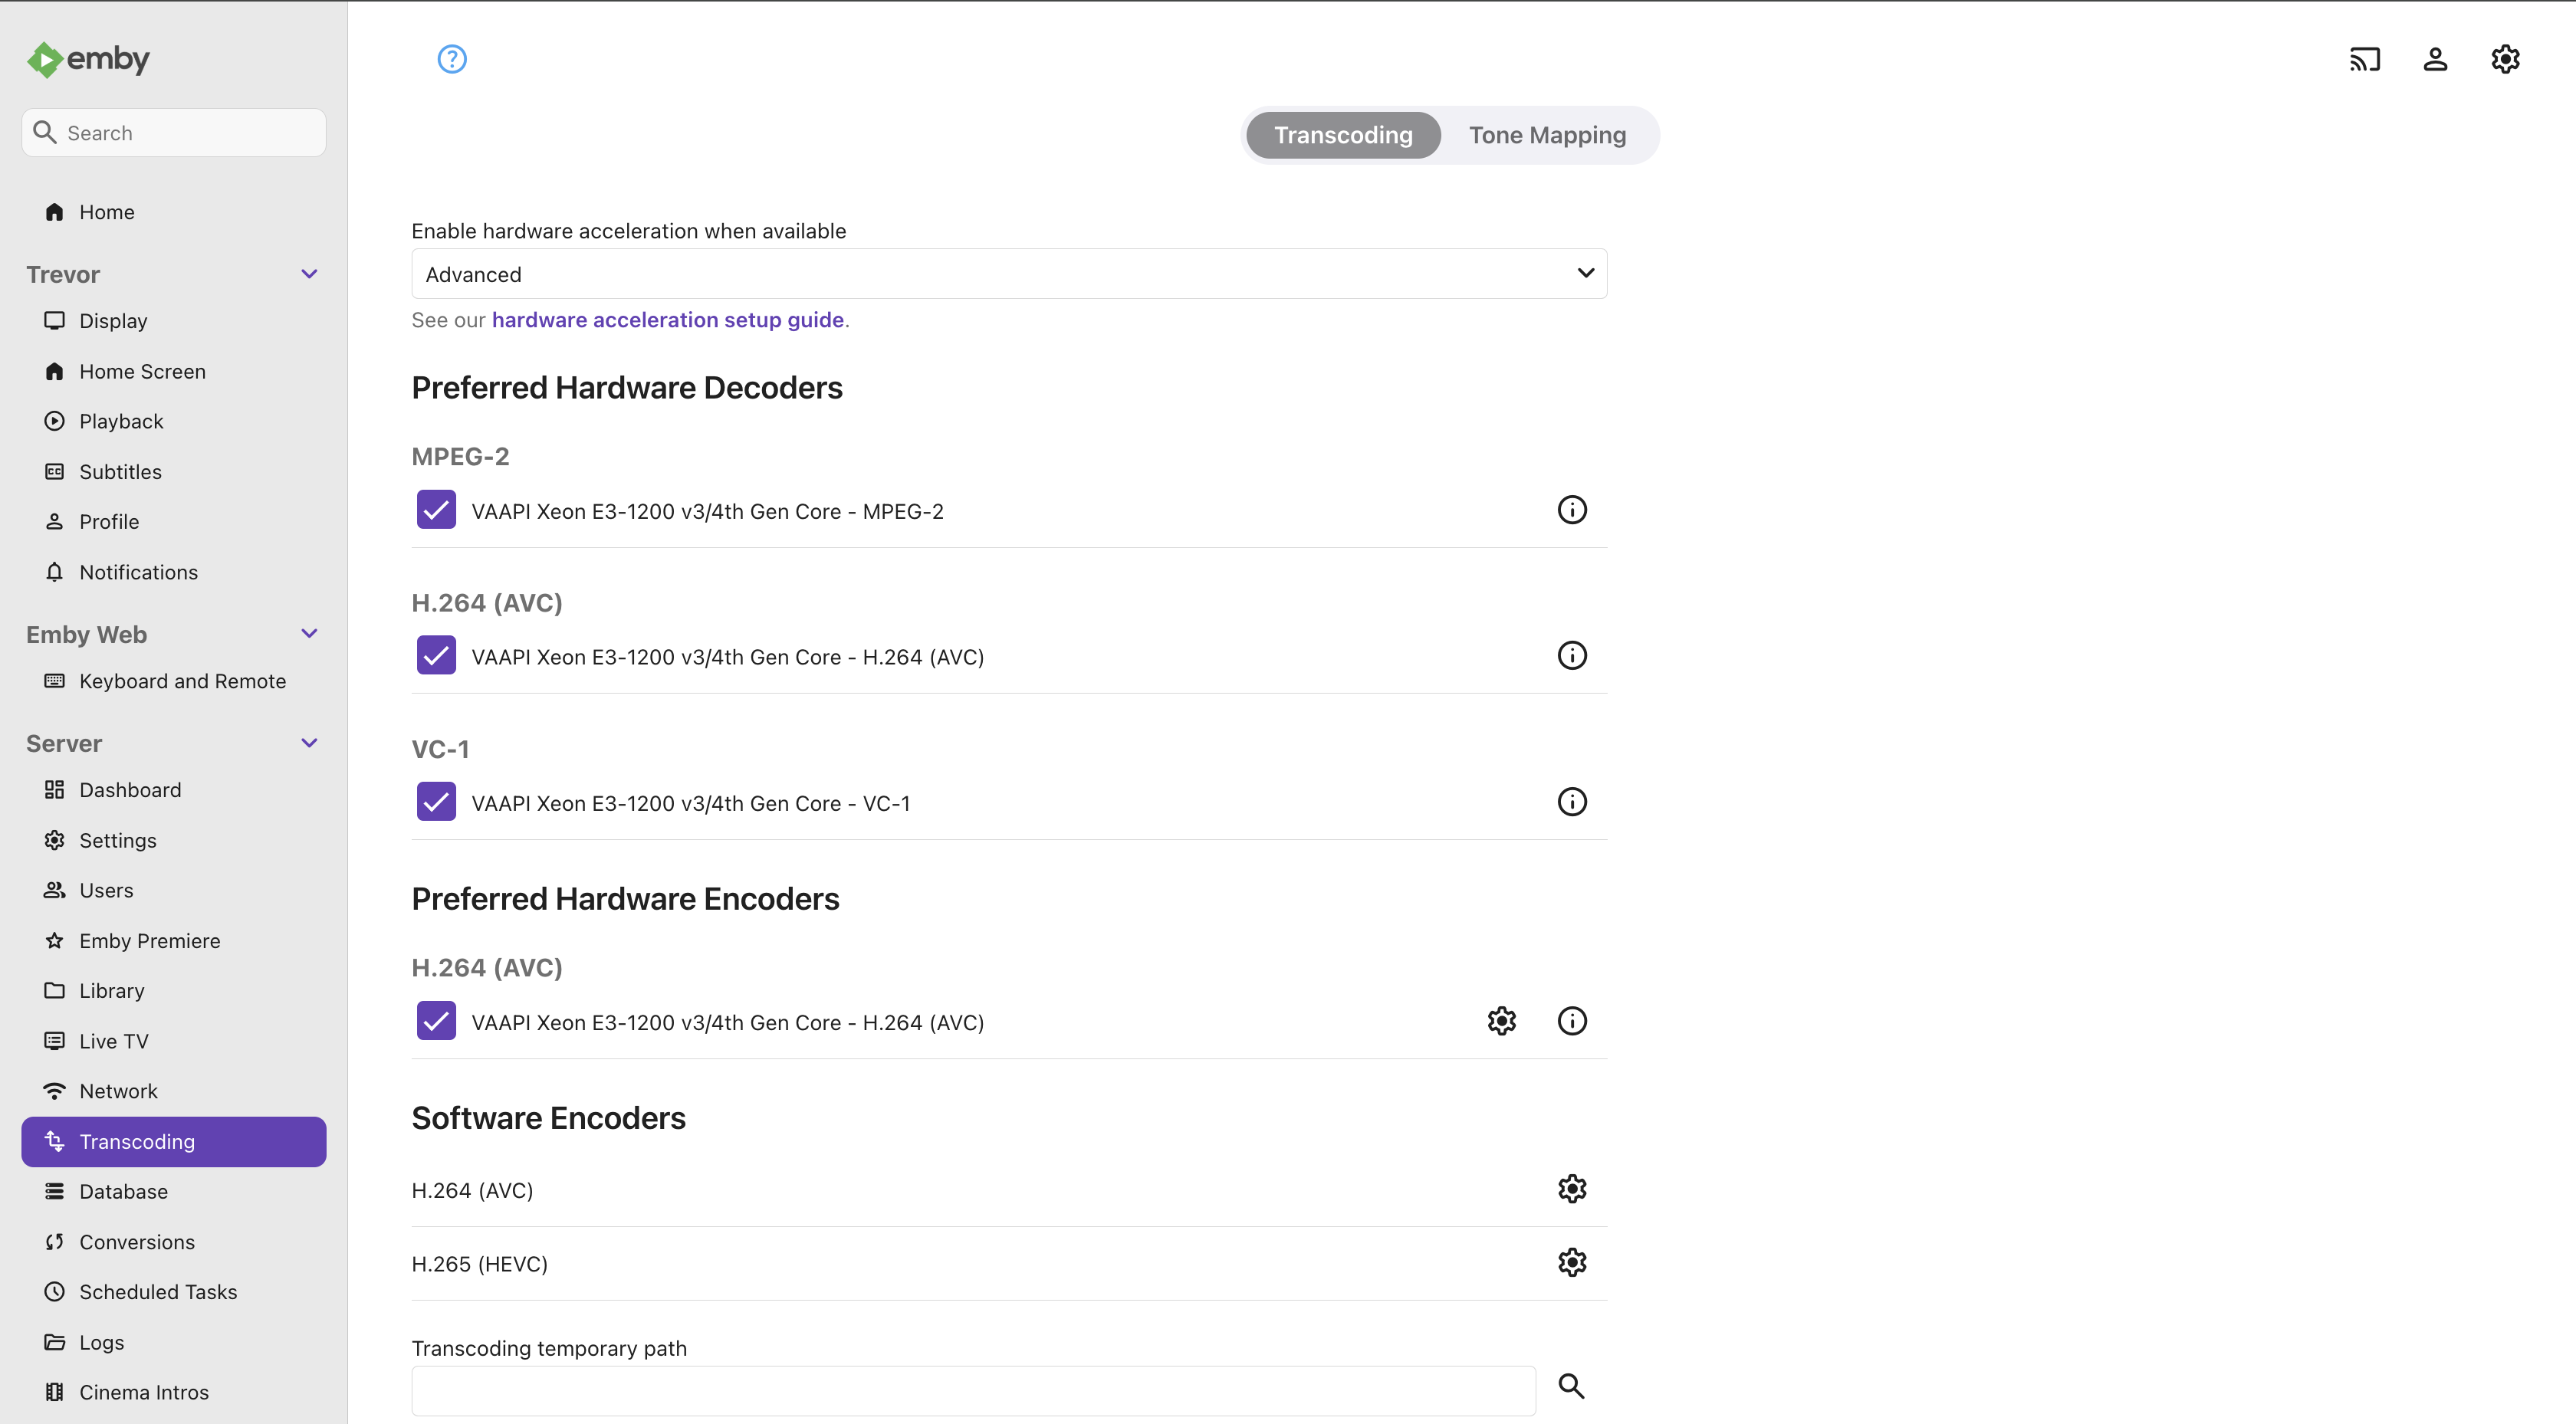Click the Transcoding temporary path input field
Image resolution: width=2576 pixels, height=1424 pixels.
tap(973, 1391)
